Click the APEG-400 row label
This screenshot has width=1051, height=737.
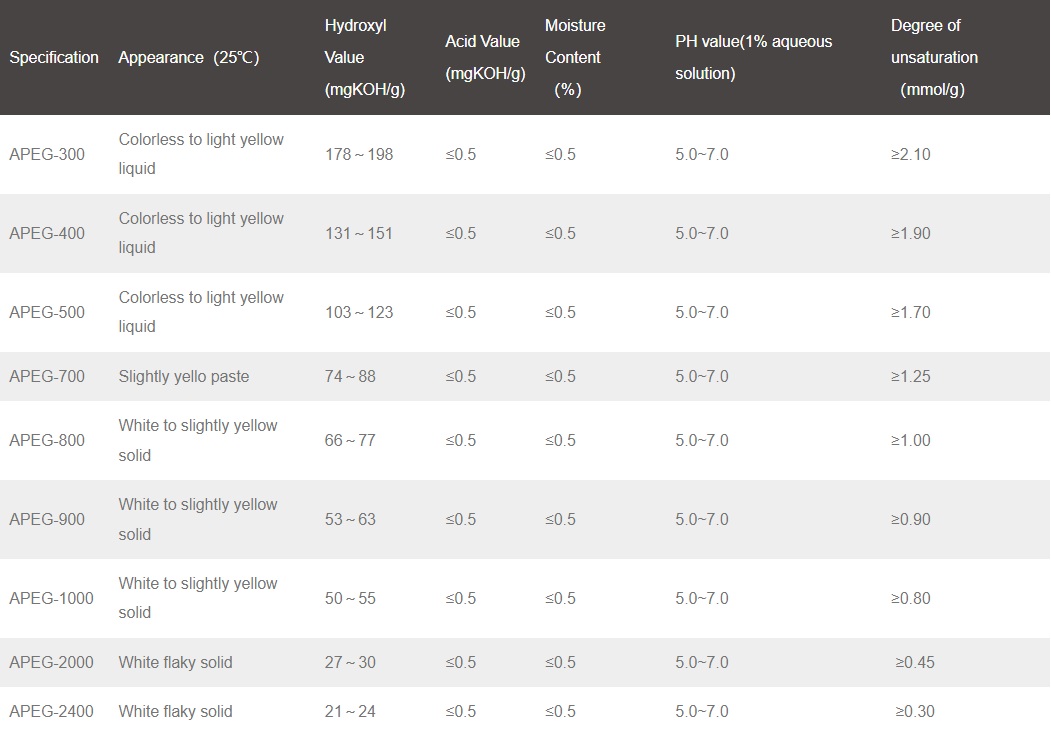pos(47,233)
